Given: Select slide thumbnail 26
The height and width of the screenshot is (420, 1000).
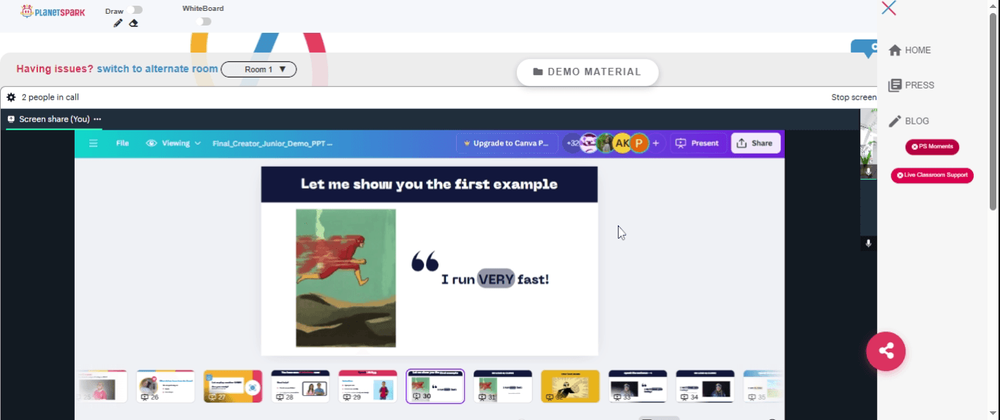Looking at the screenshot, I should click(x=165, y=386).
